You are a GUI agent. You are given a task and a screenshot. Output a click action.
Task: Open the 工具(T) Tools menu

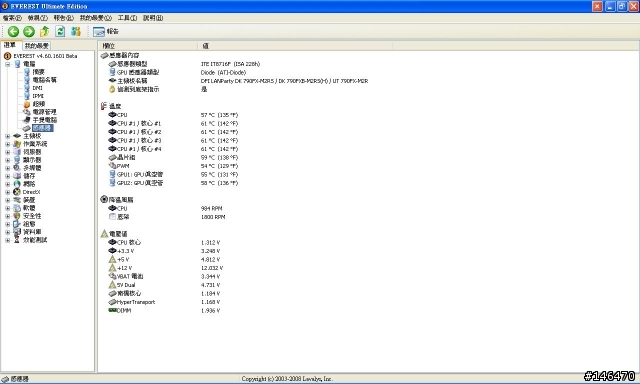(127, 18)
